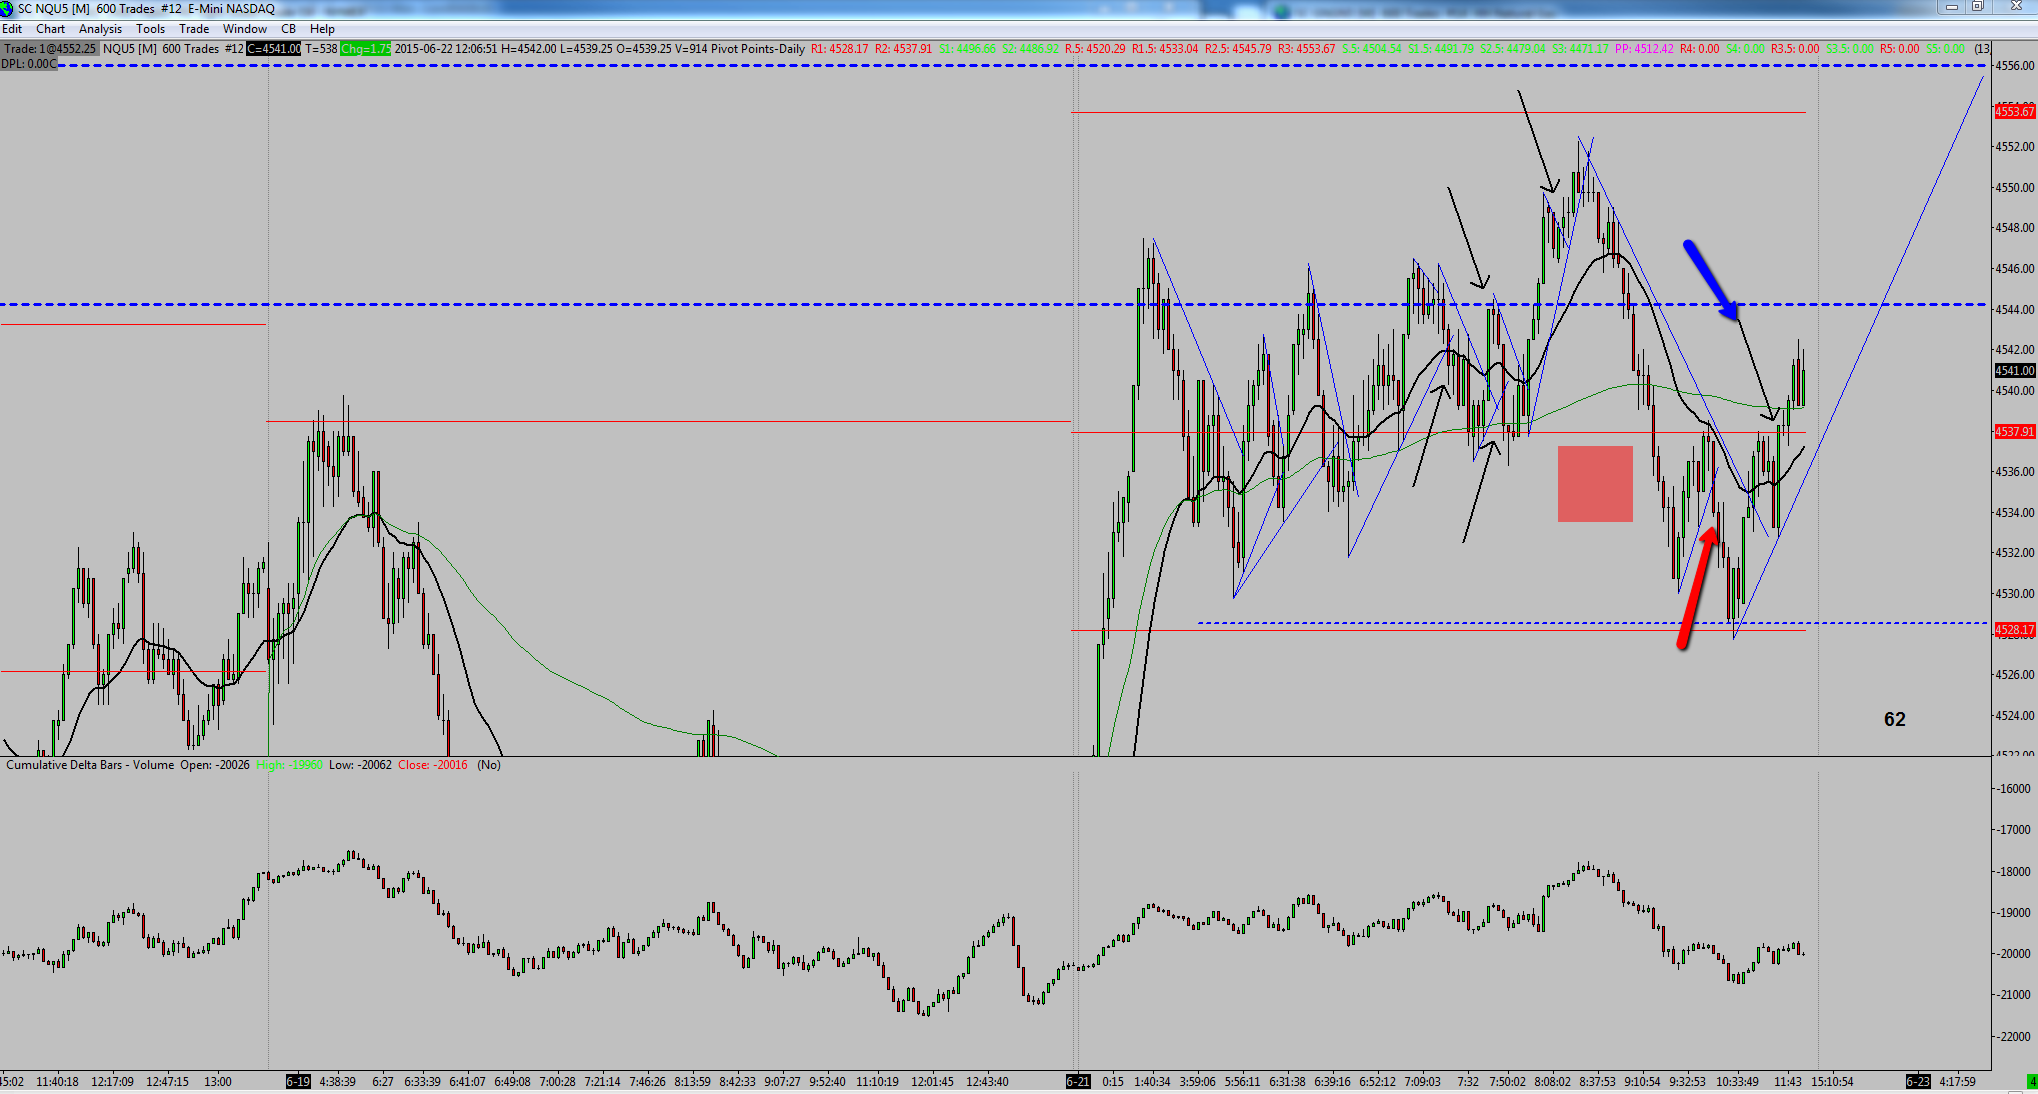This screenshot has height=1094, width=2038.
Task: Click the Sierra Chart globe icon in title bar
Action: 7,9
